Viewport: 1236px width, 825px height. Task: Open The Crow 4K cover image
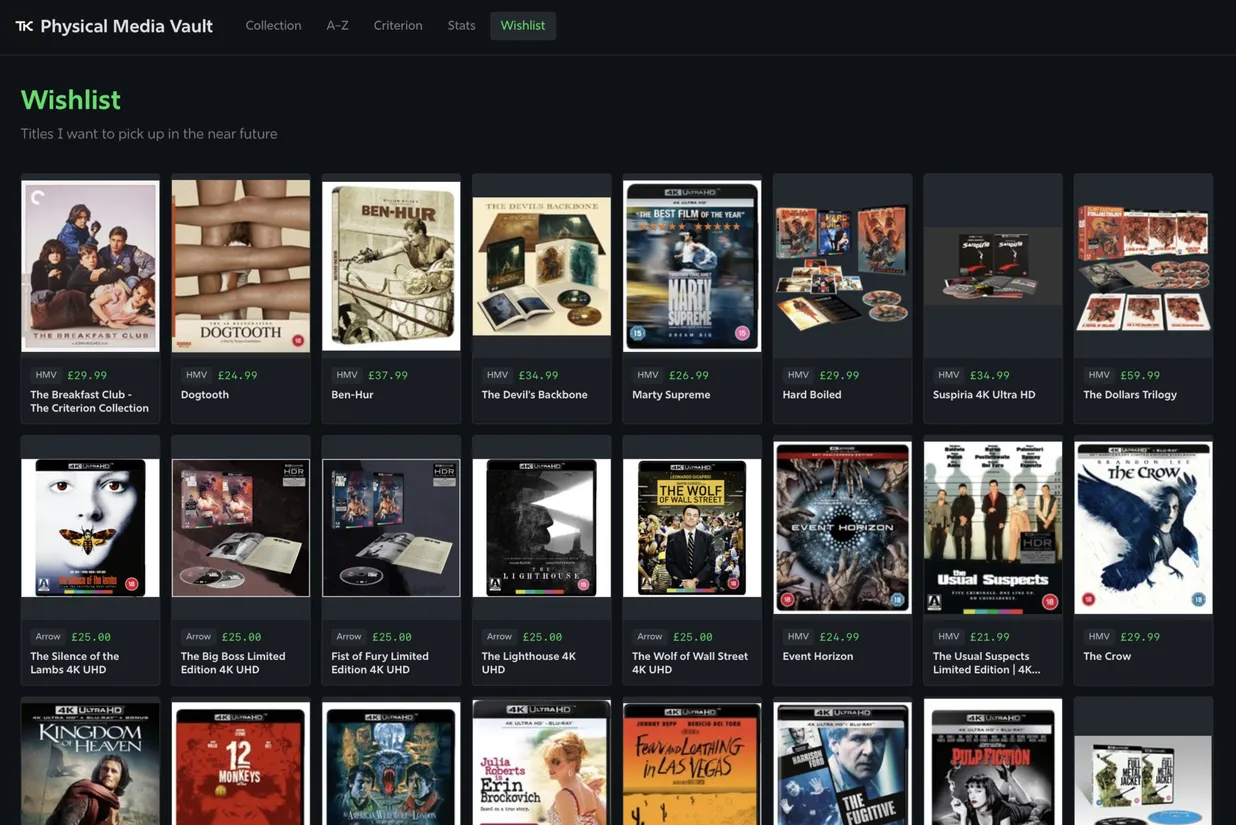(x=1143, y=527)
